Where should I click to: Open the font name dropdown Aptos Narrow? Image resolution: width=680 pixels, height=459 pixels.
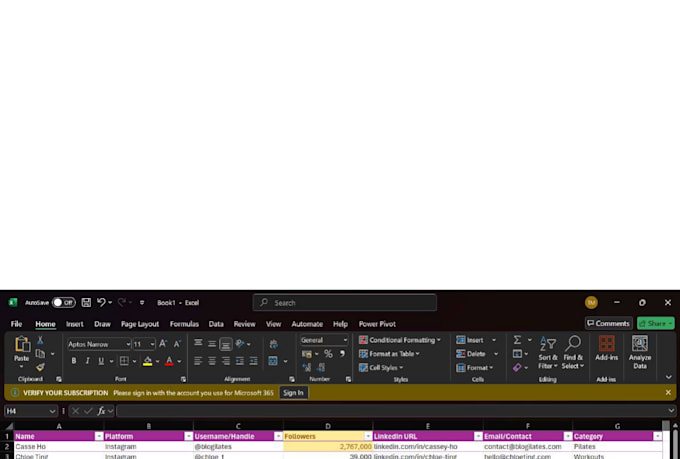tap(128, 344)
